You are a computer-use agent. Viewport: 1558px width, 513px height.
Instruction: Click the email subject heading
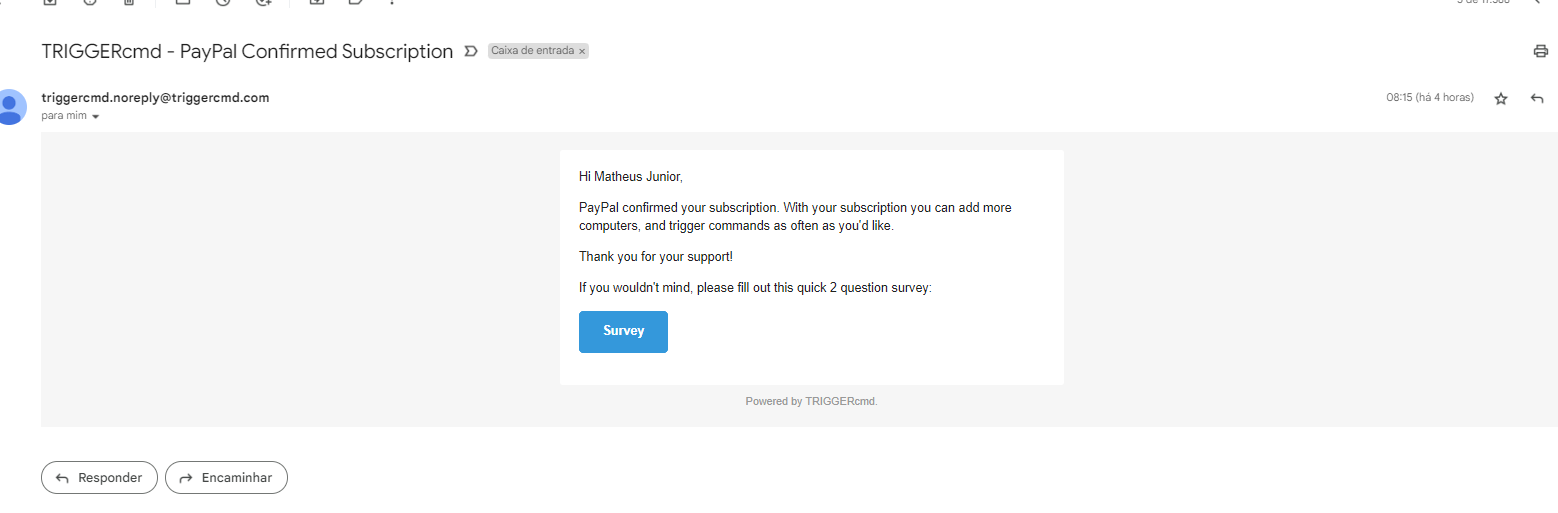point(247,51)
